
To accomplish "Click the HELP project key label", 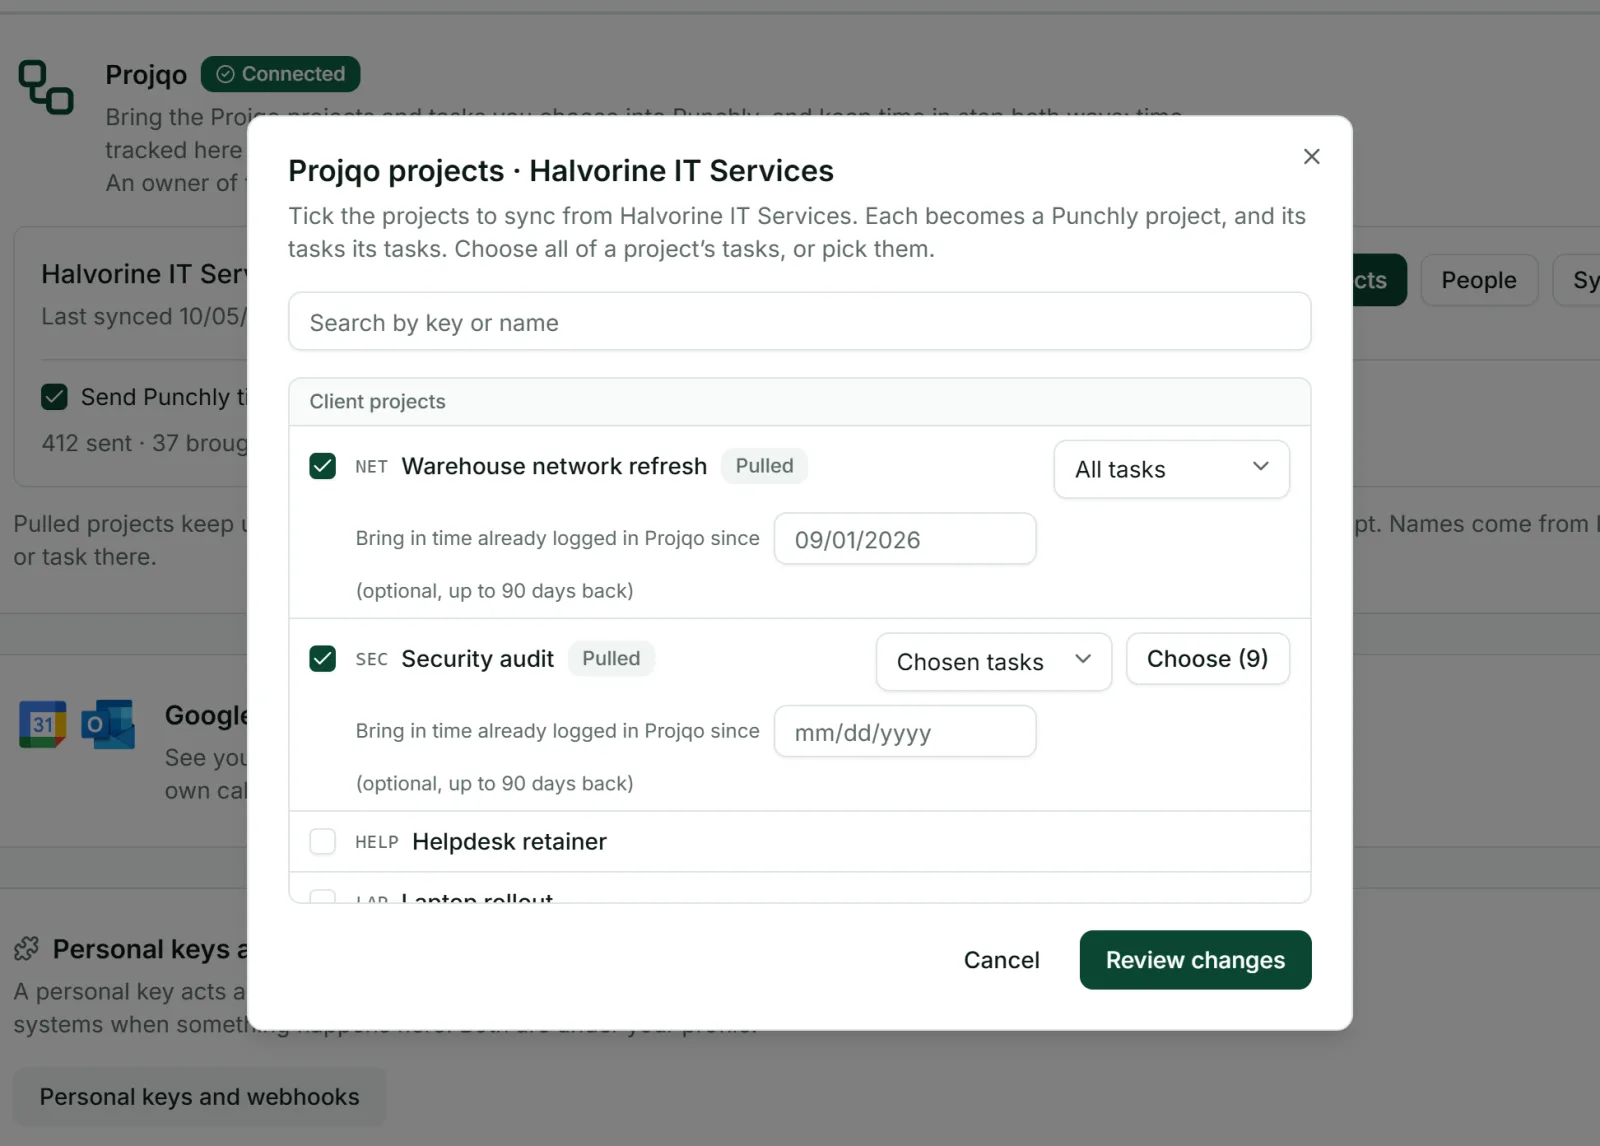I will (376, 843).
